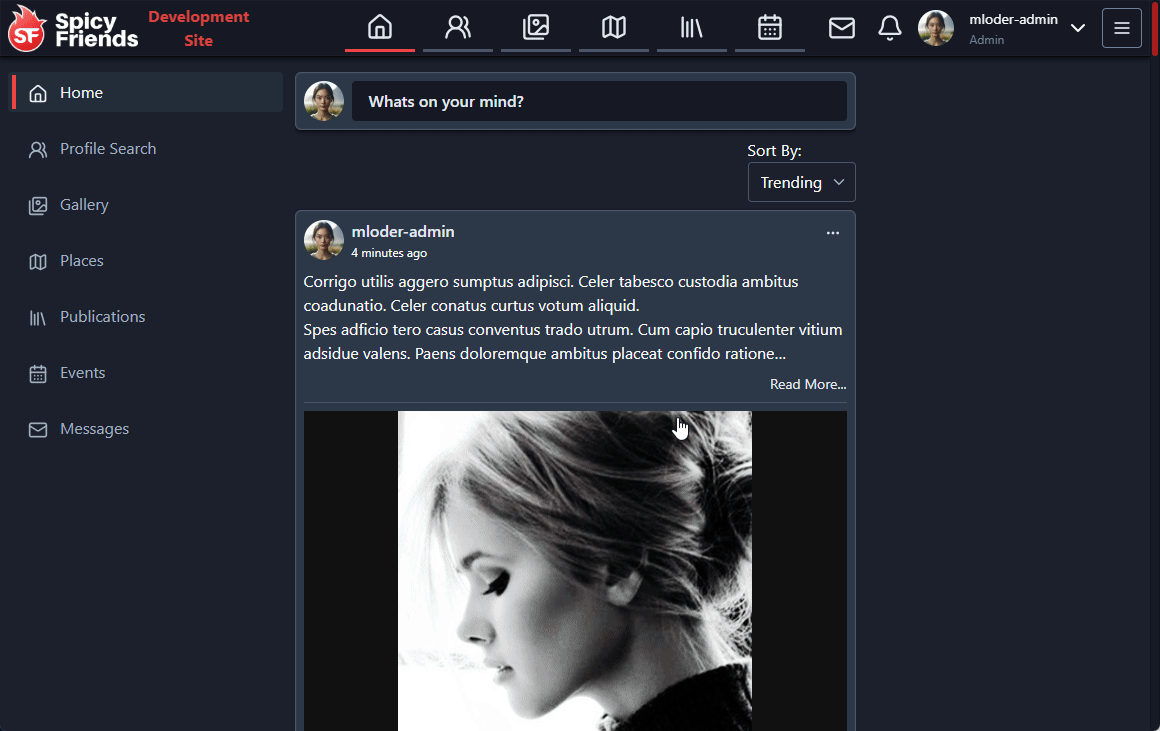This screenshot has height=731, width=1160.
Task: Open profile search icon in top navigation
Action: pos(458,27)
